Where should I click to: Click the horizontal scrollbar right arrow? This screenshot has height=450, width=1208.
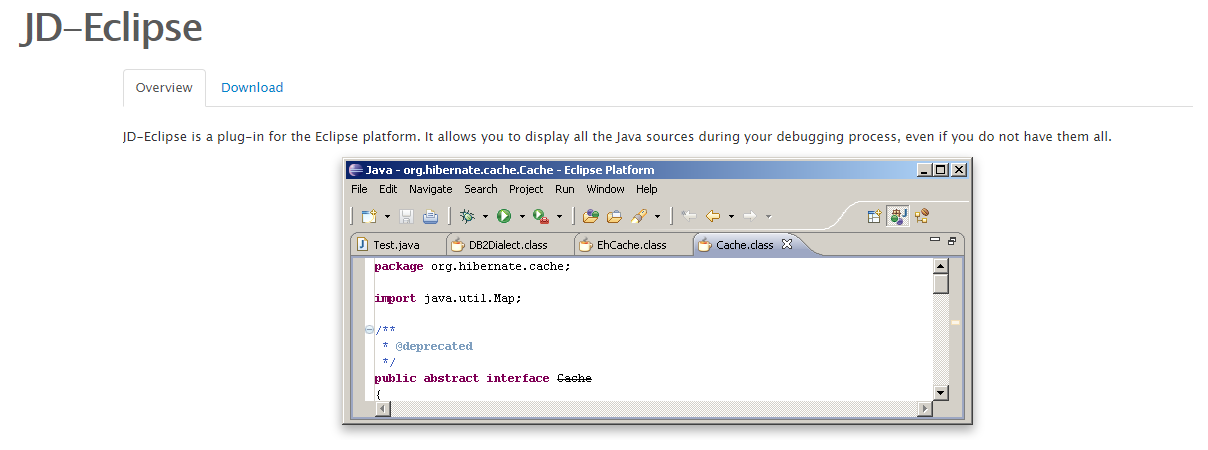click(x=924, y=409)
